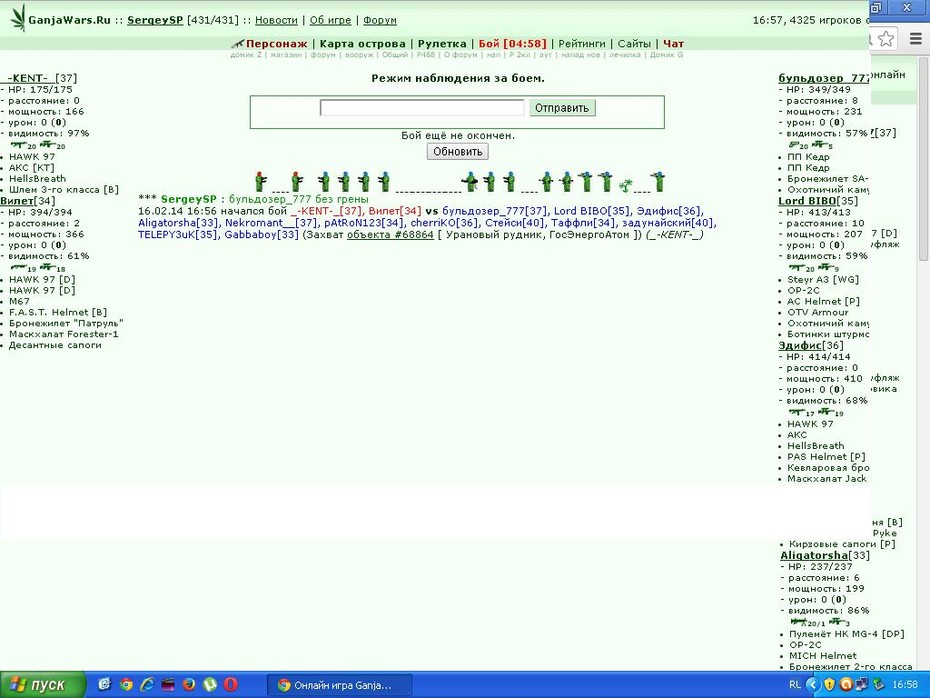Screen dimensions: 930x698
Task: Click the Обновить refresh button
Action: click(x=457, y=151)
